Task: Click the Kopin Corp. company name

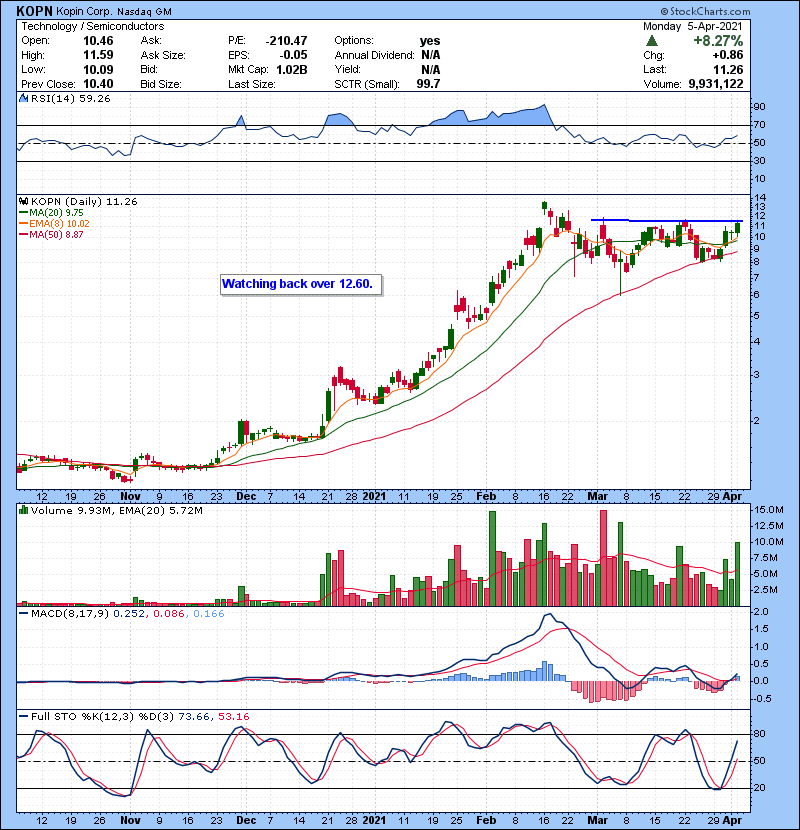Action: (x=84, y=11)
